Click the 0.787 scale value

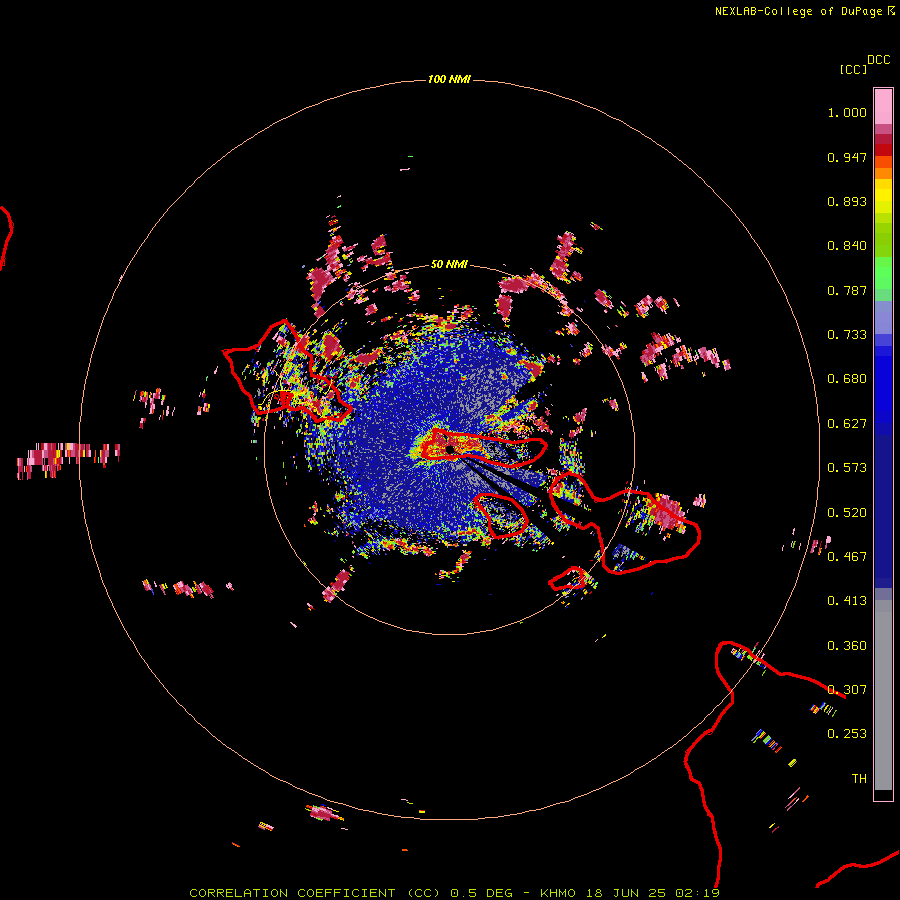click(847, 290)
